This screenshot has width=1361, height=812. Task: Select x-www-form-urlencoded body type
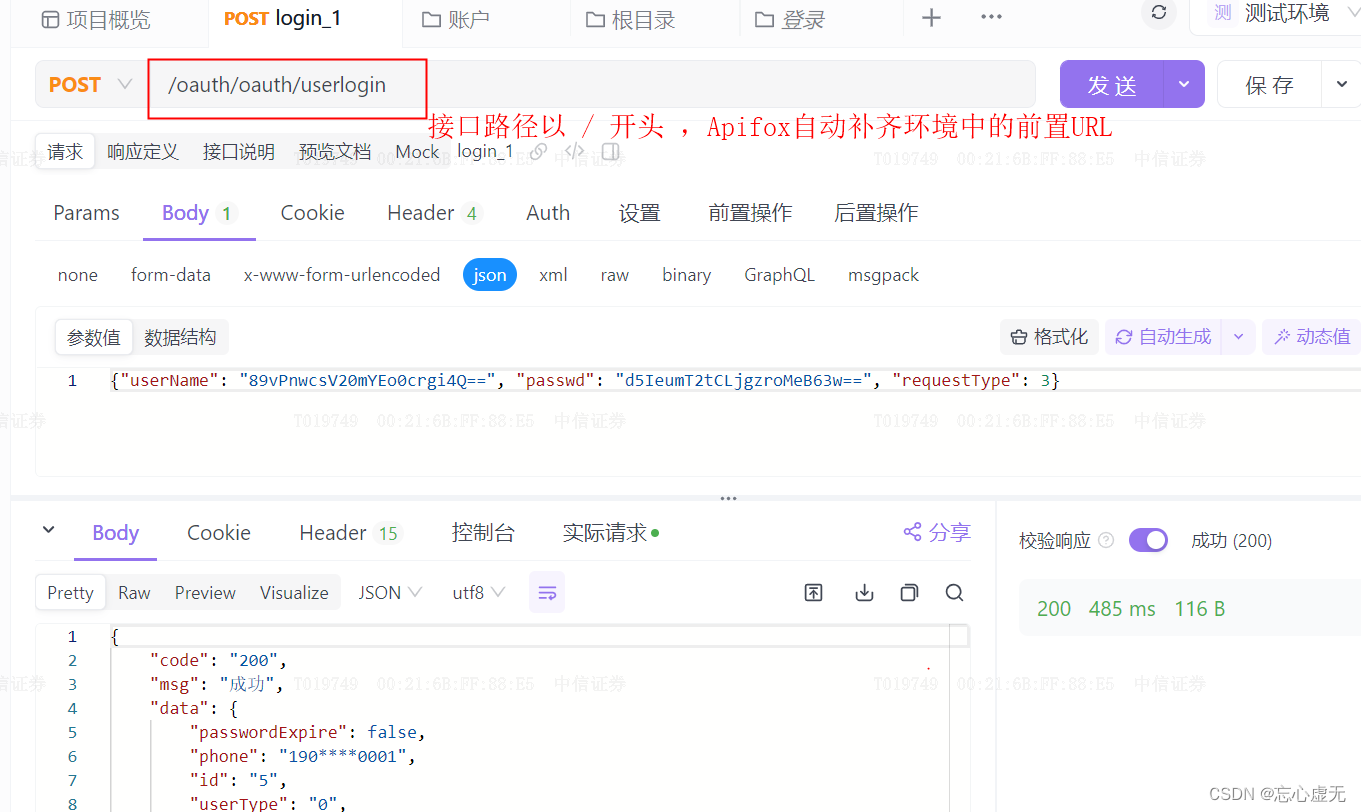(342, 275)
